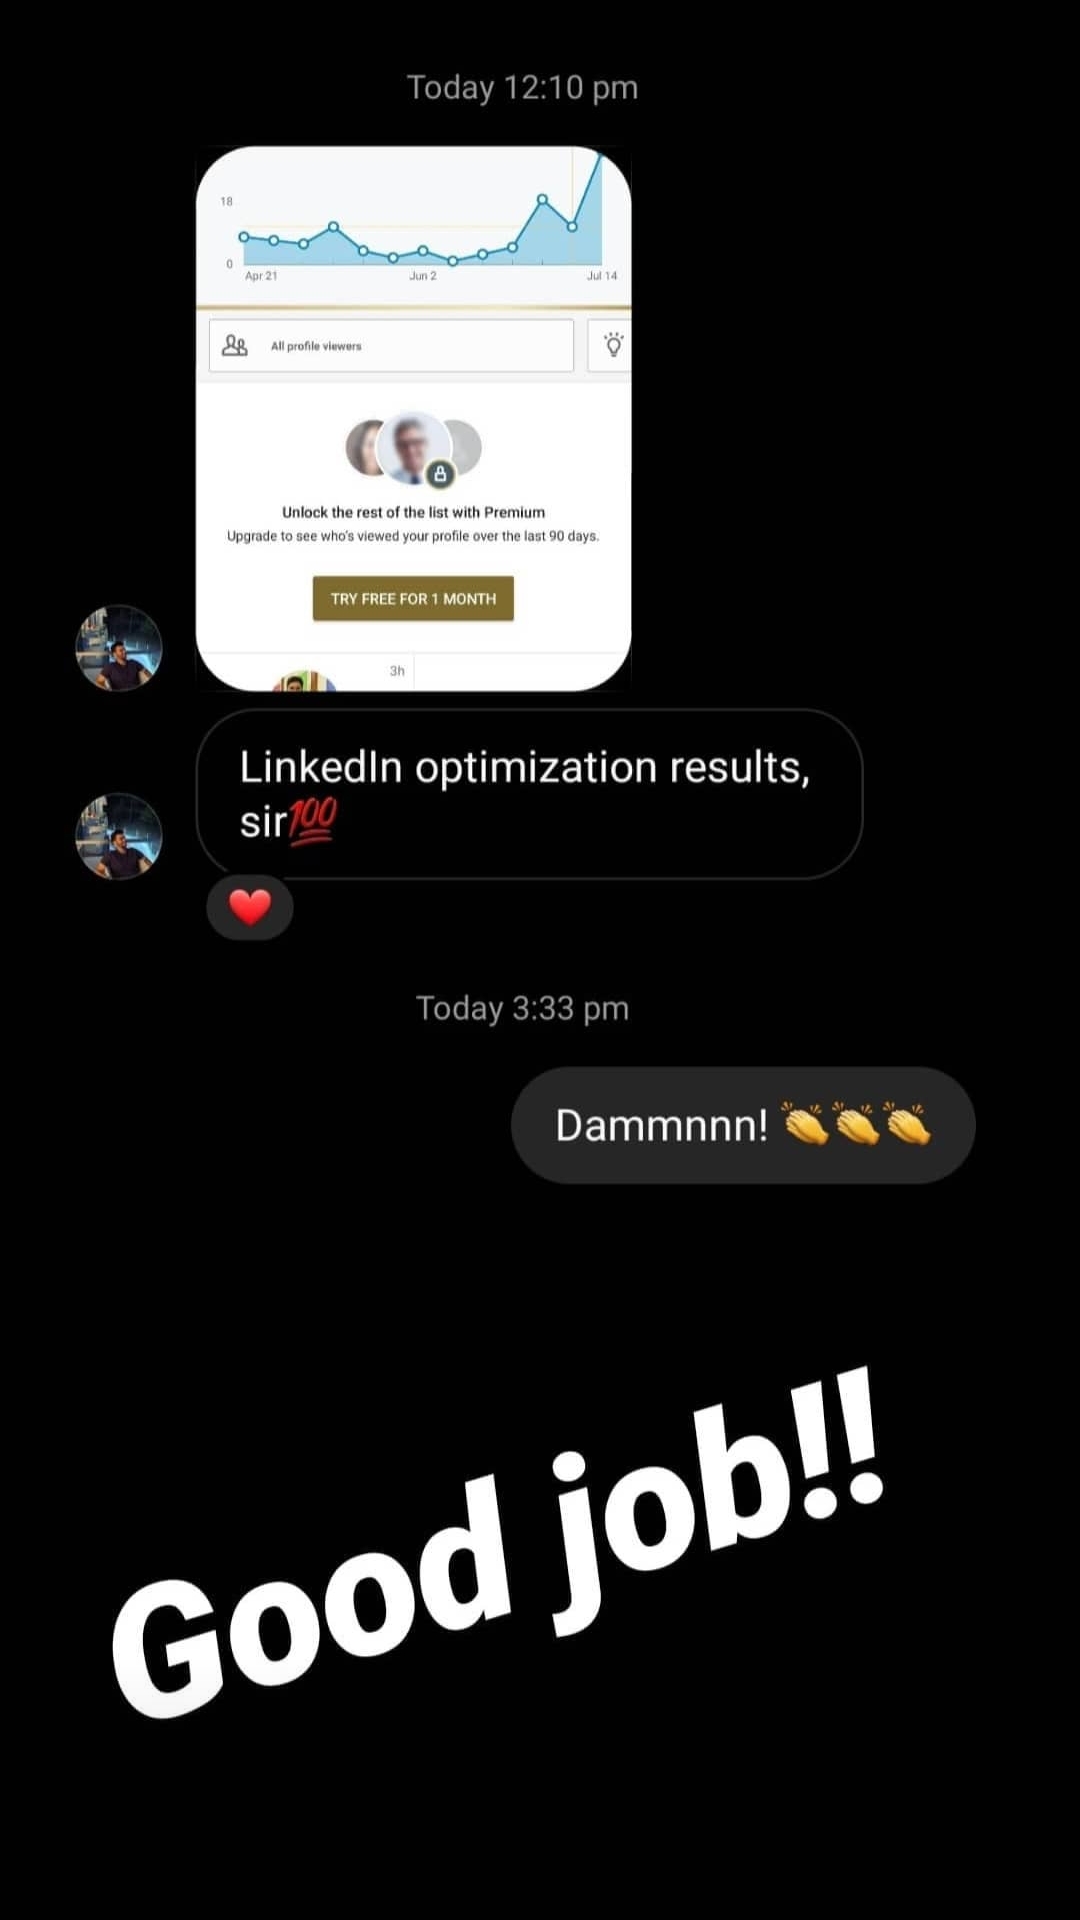Tap the 'Today 12:10 pm' timestamp
1080x1920 pixels.
[x=522, y=88]
